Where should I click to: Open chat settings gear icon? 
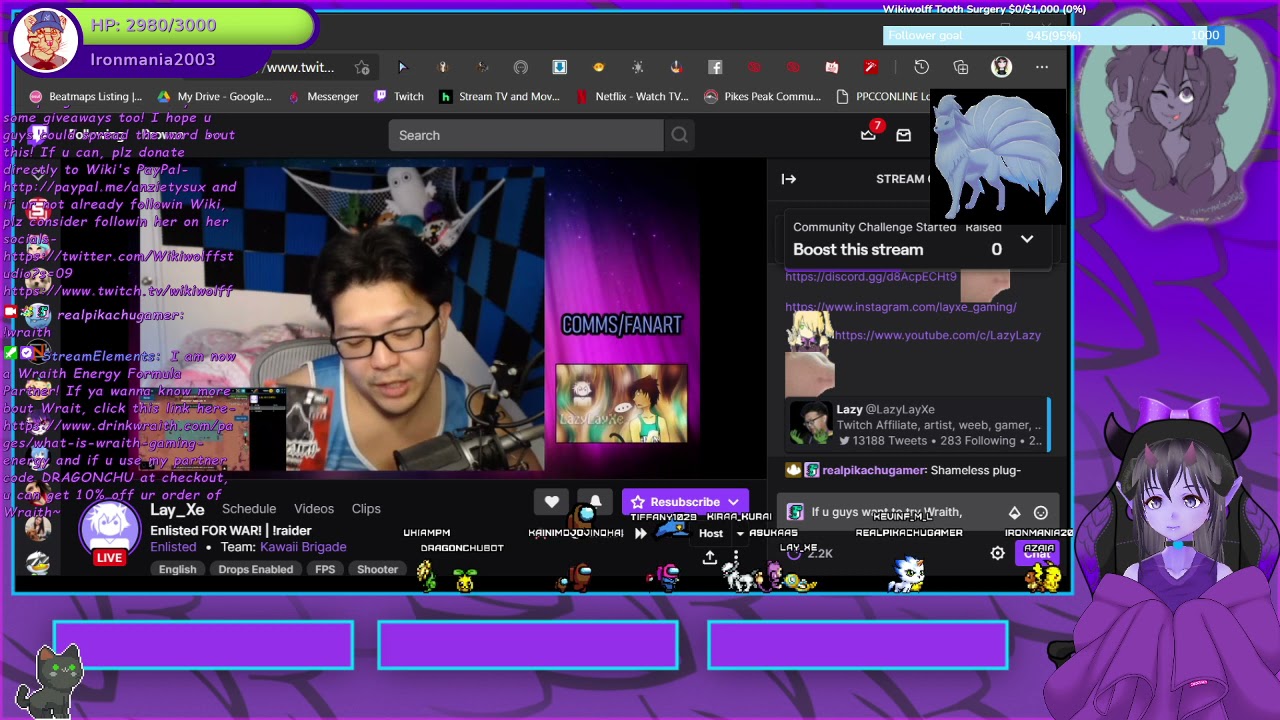click(x=997, y=553)
